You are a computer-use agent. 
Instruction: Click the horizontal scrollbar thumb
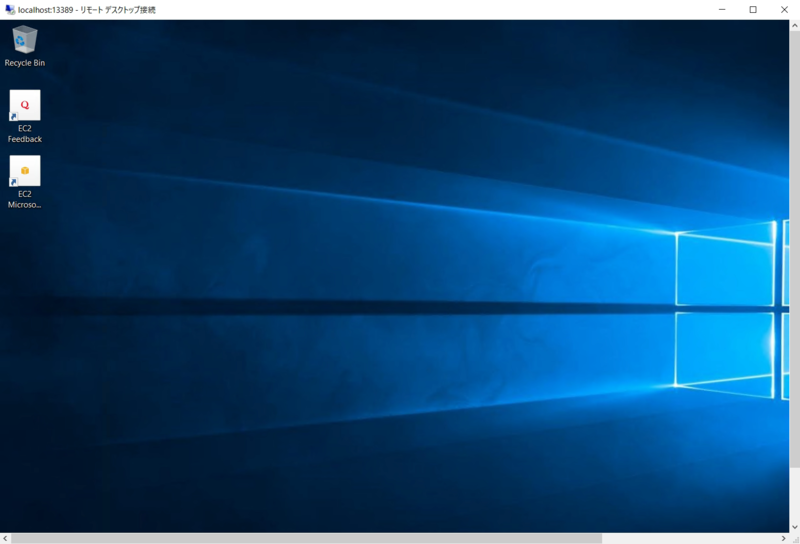306,538
